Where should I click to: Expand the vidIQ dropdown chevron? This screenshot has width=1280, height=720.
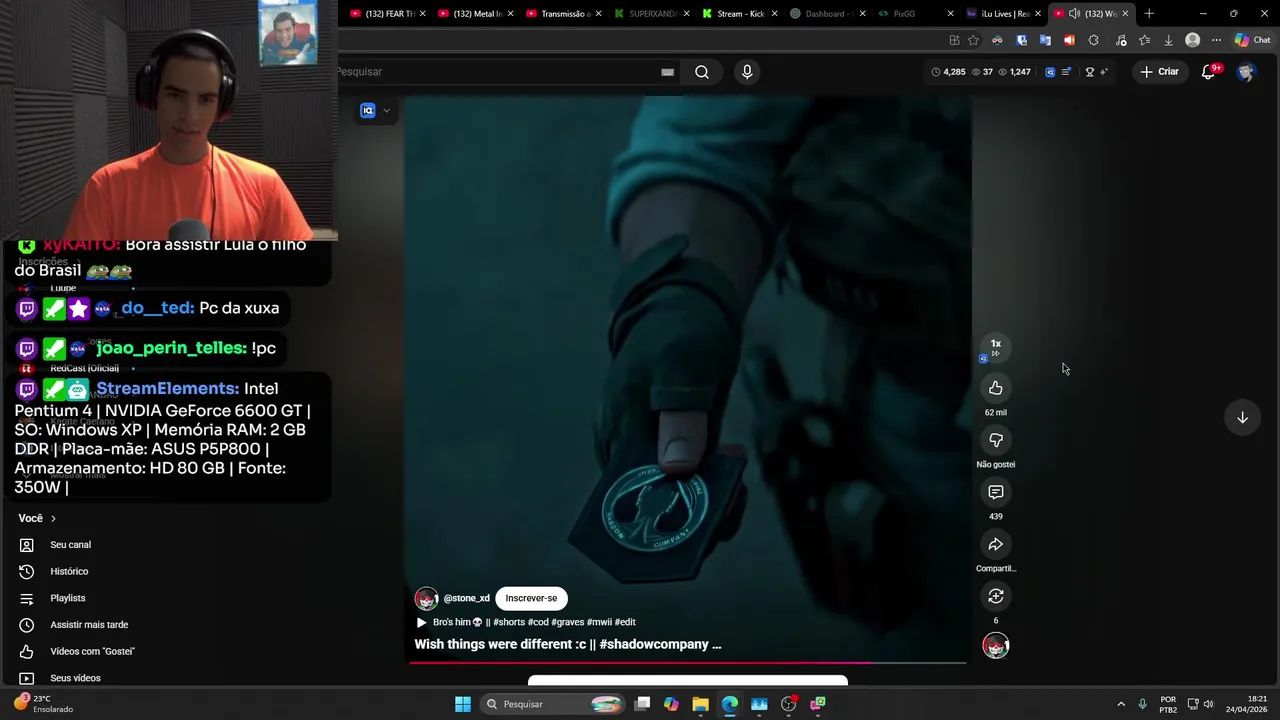[386, 111]
